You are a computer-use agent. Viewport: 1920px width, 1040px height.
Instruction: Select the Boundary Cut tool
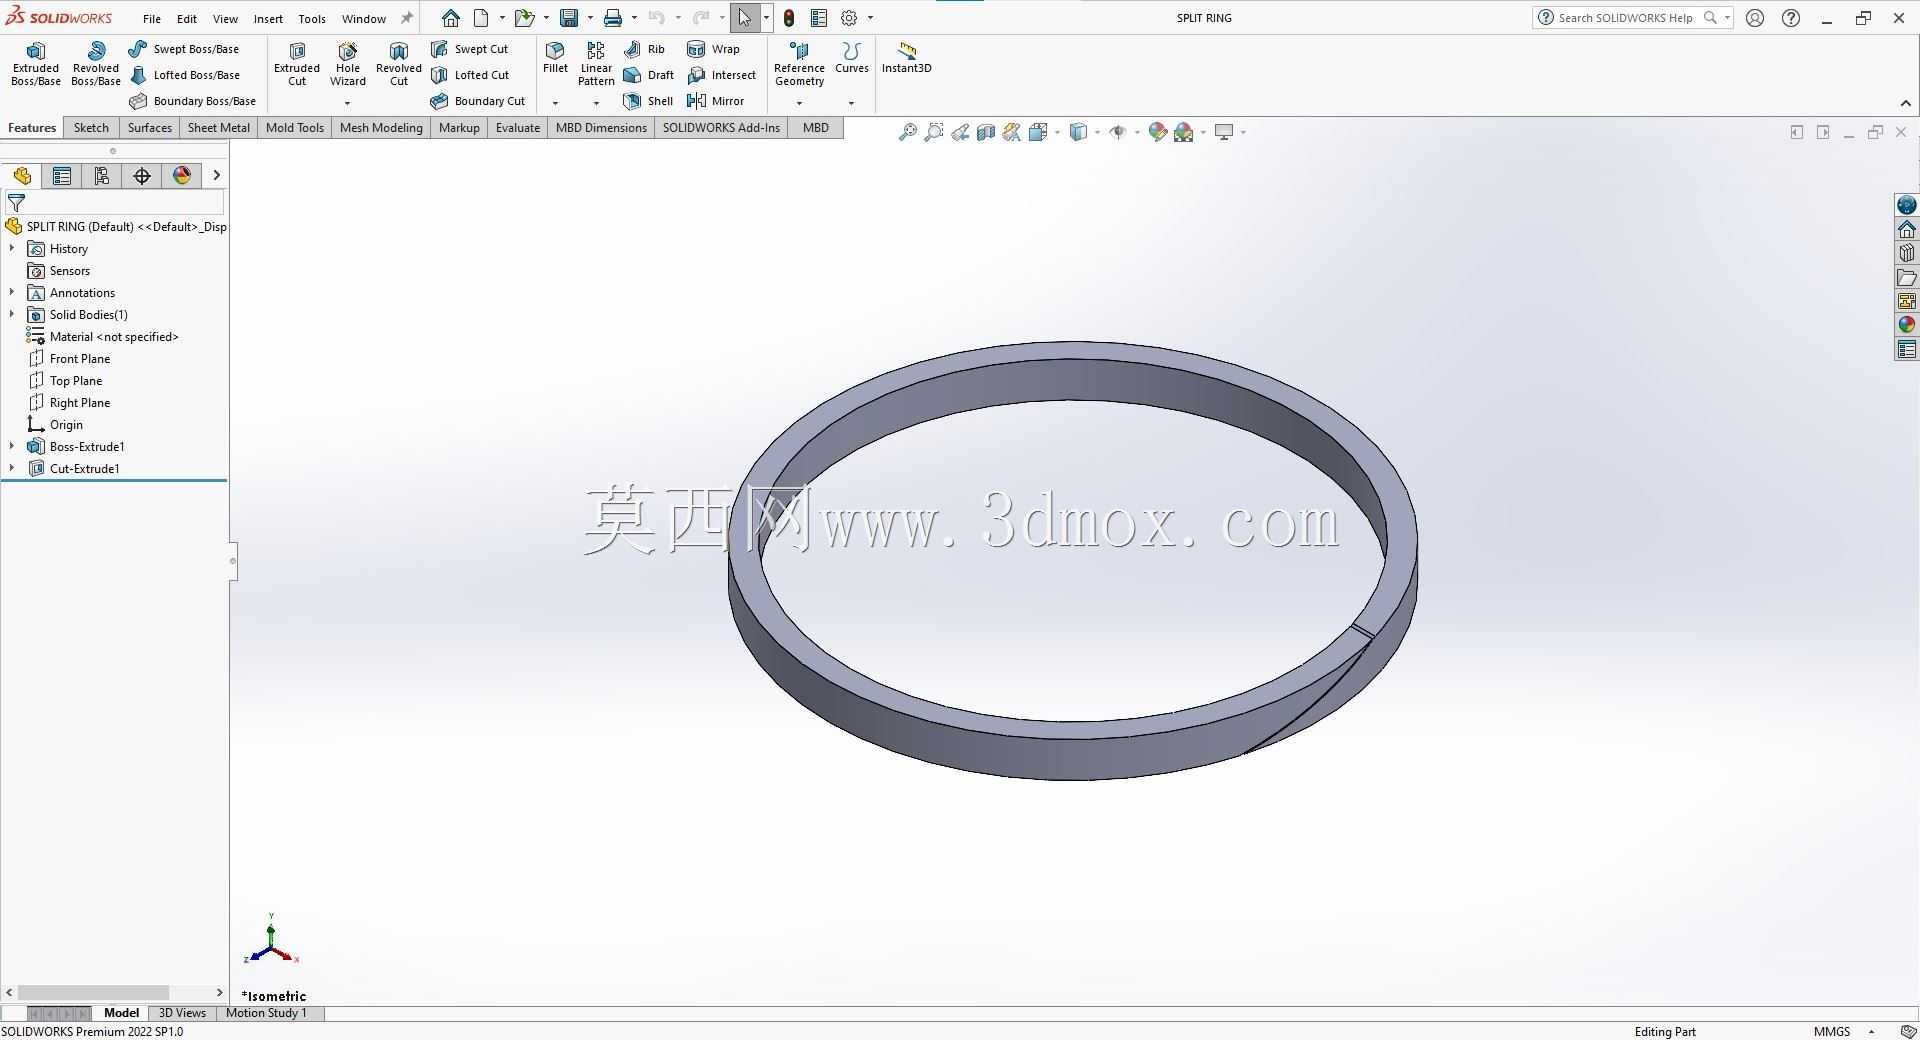click(478, 101)
